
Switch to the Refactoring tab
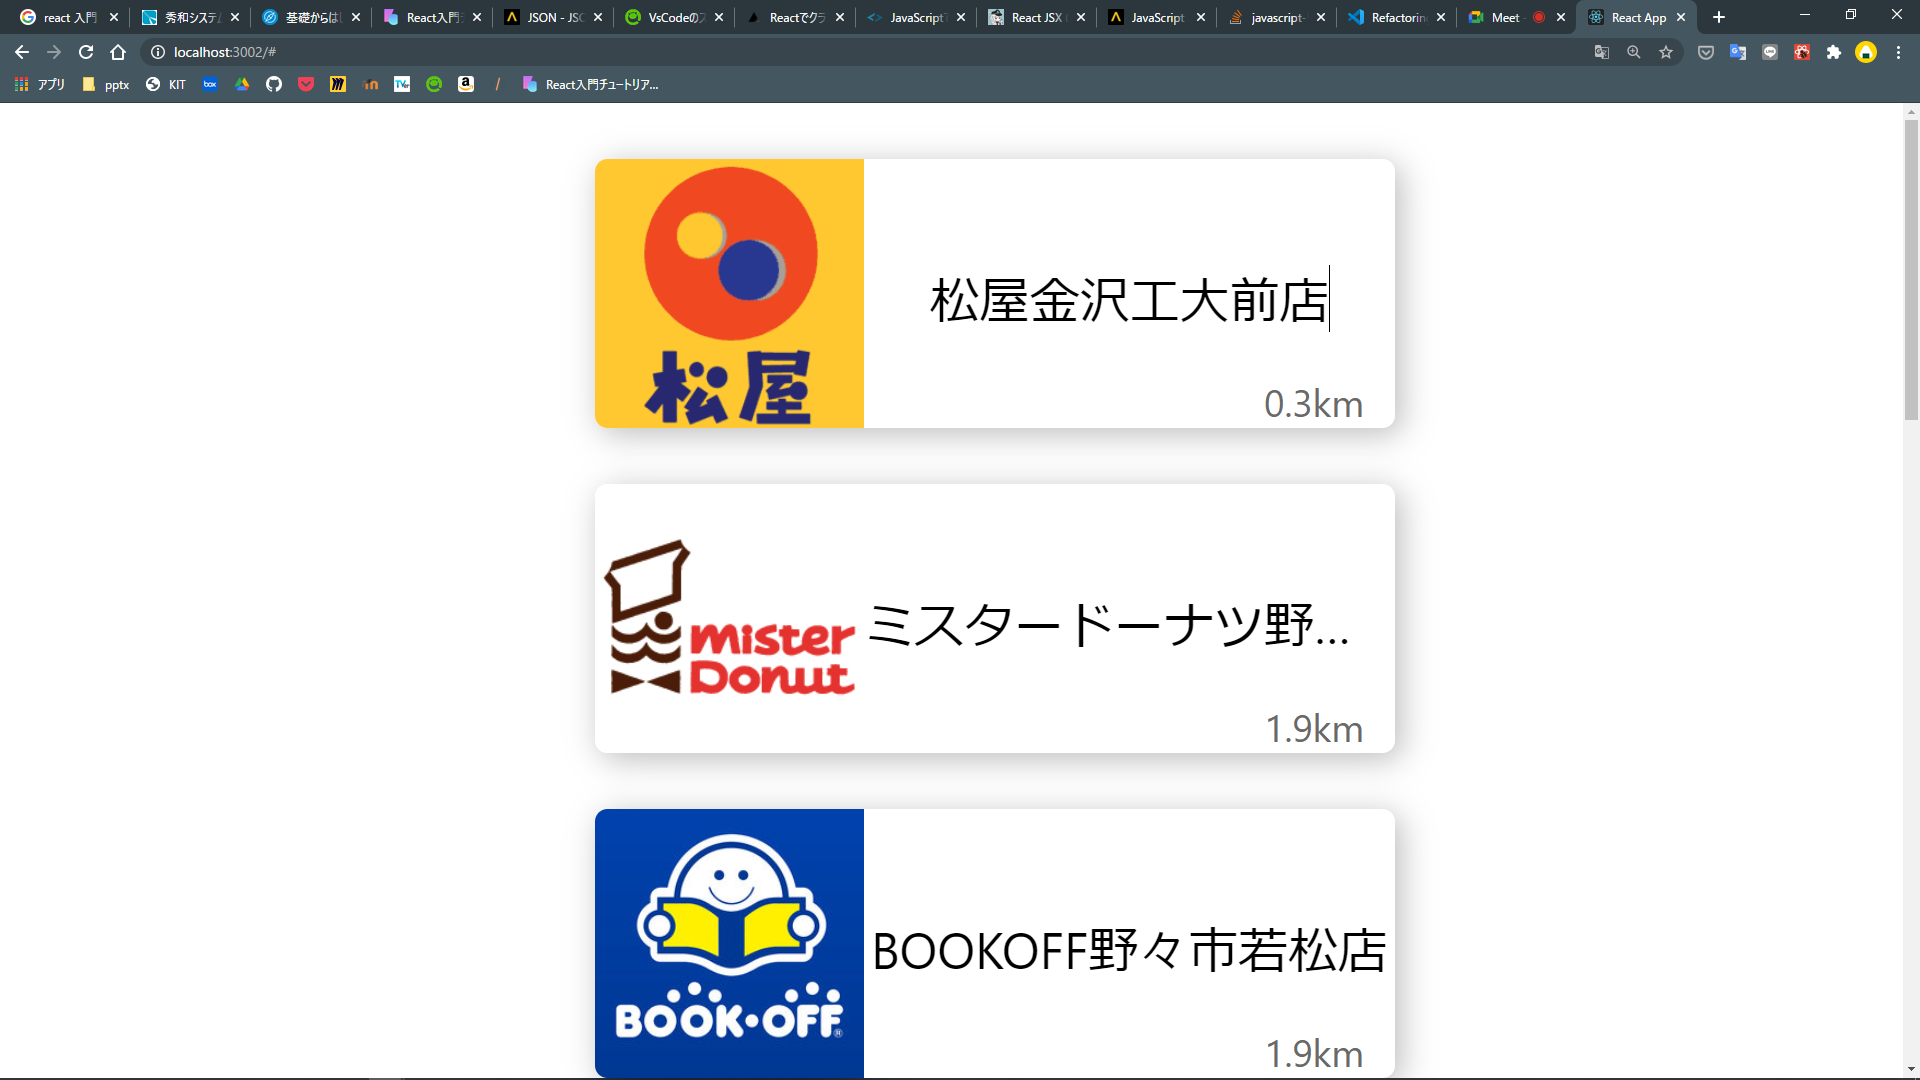[1396, 17]
